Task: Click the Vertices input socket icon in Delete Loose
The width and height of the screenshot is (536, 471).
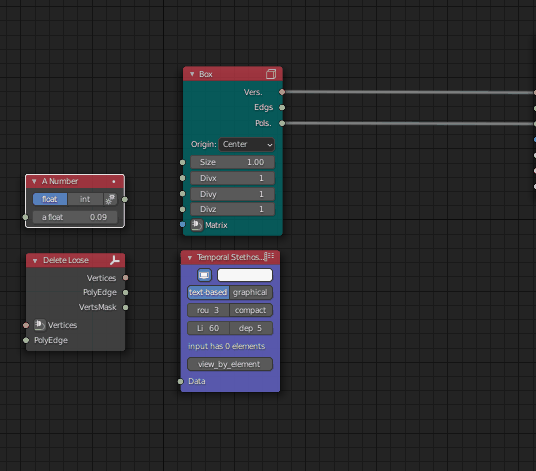Action: point(40,325)
